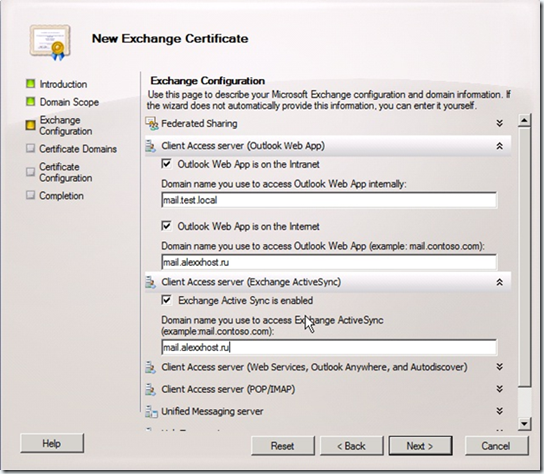Expand the Federated Sharing section chevron

pyautogui.click(x=500, y=123)
